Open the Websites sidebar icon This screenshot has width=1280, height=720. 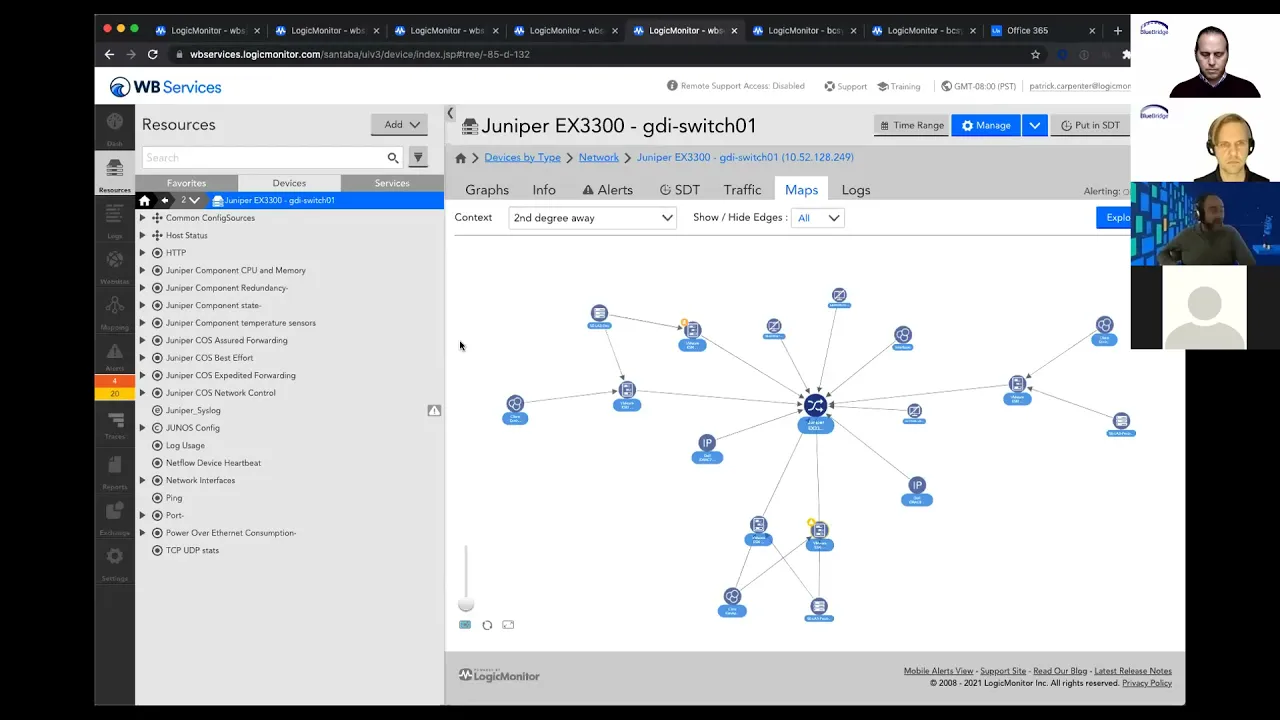pyautogui.click(x=115, y=266)
